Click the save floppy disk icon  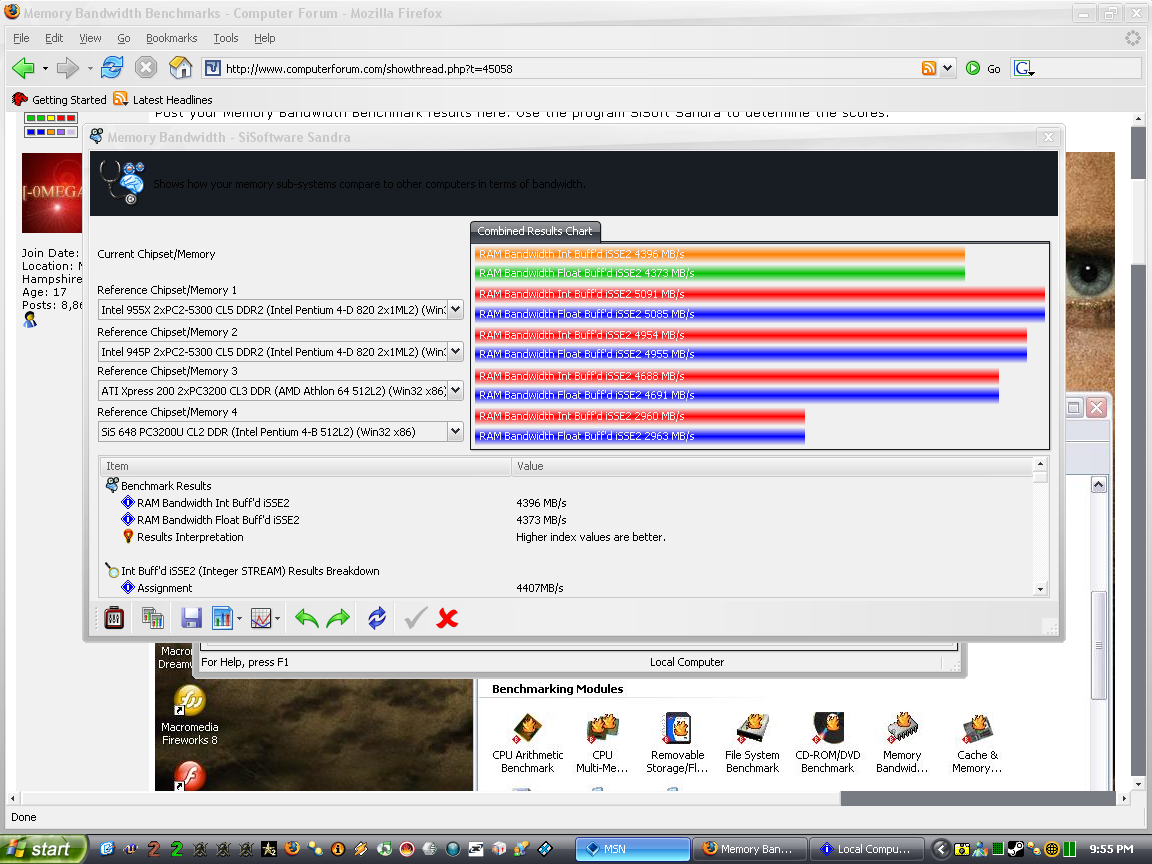coord(191,618)
